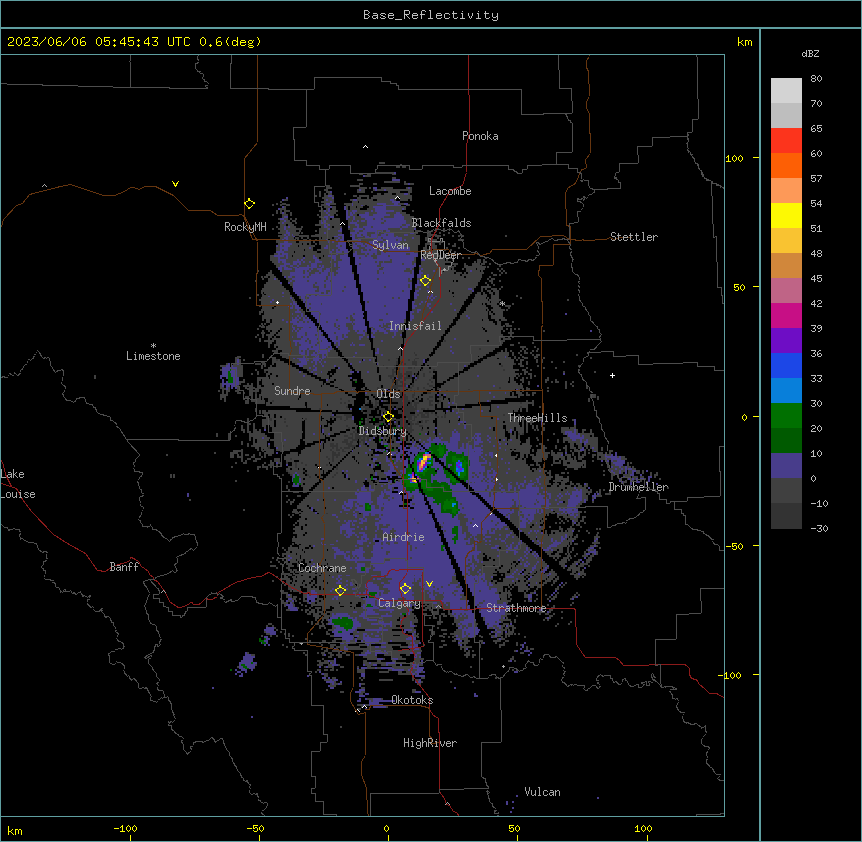Click the 100 tick label on vertical axis
Screen dimensions: 862x842
click(x=734, y=158)
